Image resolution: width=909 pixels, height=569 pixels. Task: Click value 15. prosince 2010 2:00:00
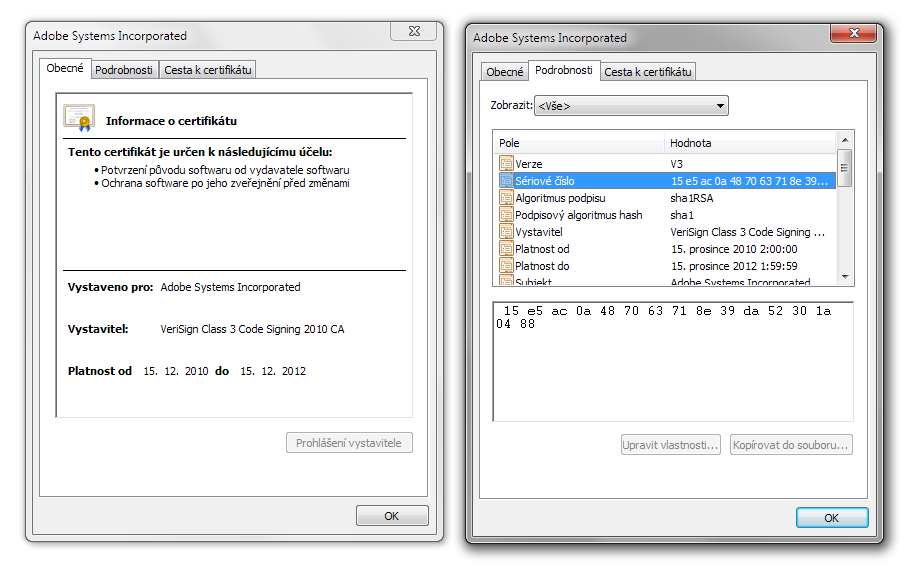click(734, 249)
